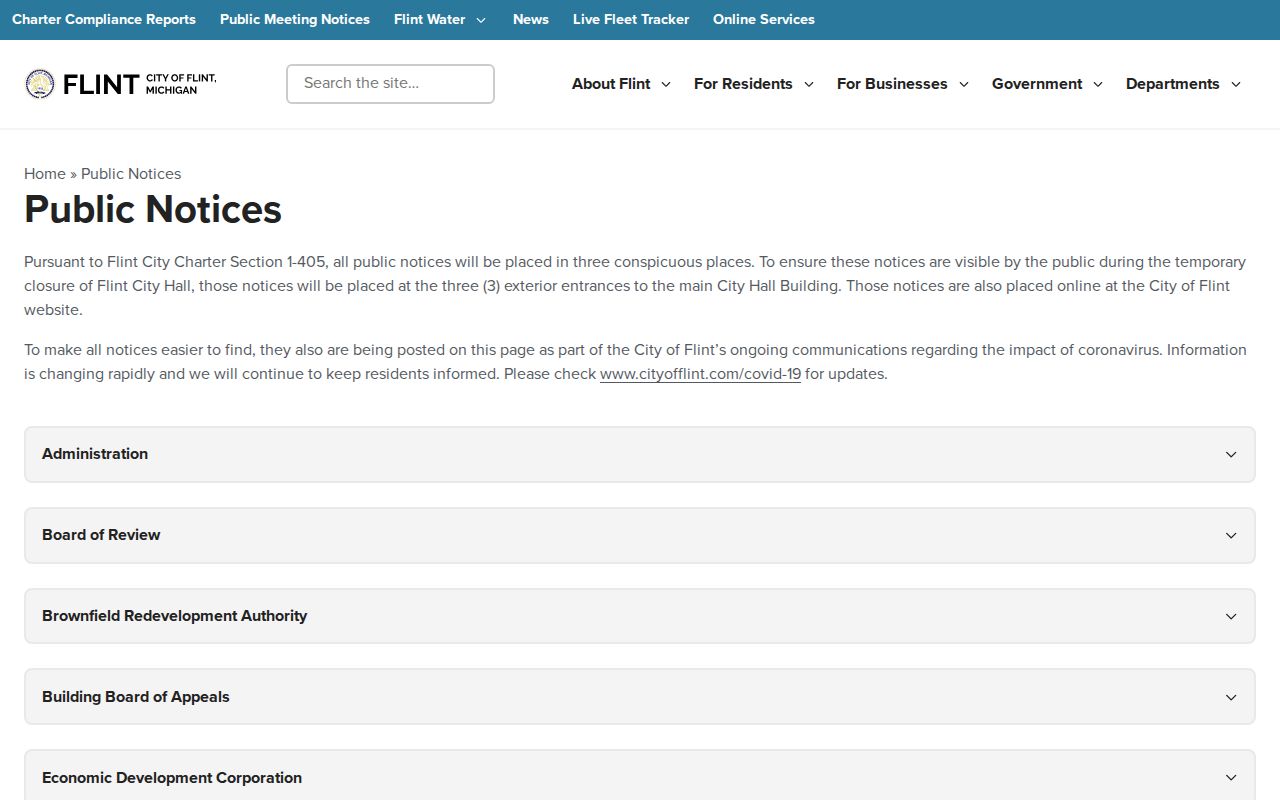Go to Public Meeting Notices
This screenshot has width=1280, height=800.
295,19
